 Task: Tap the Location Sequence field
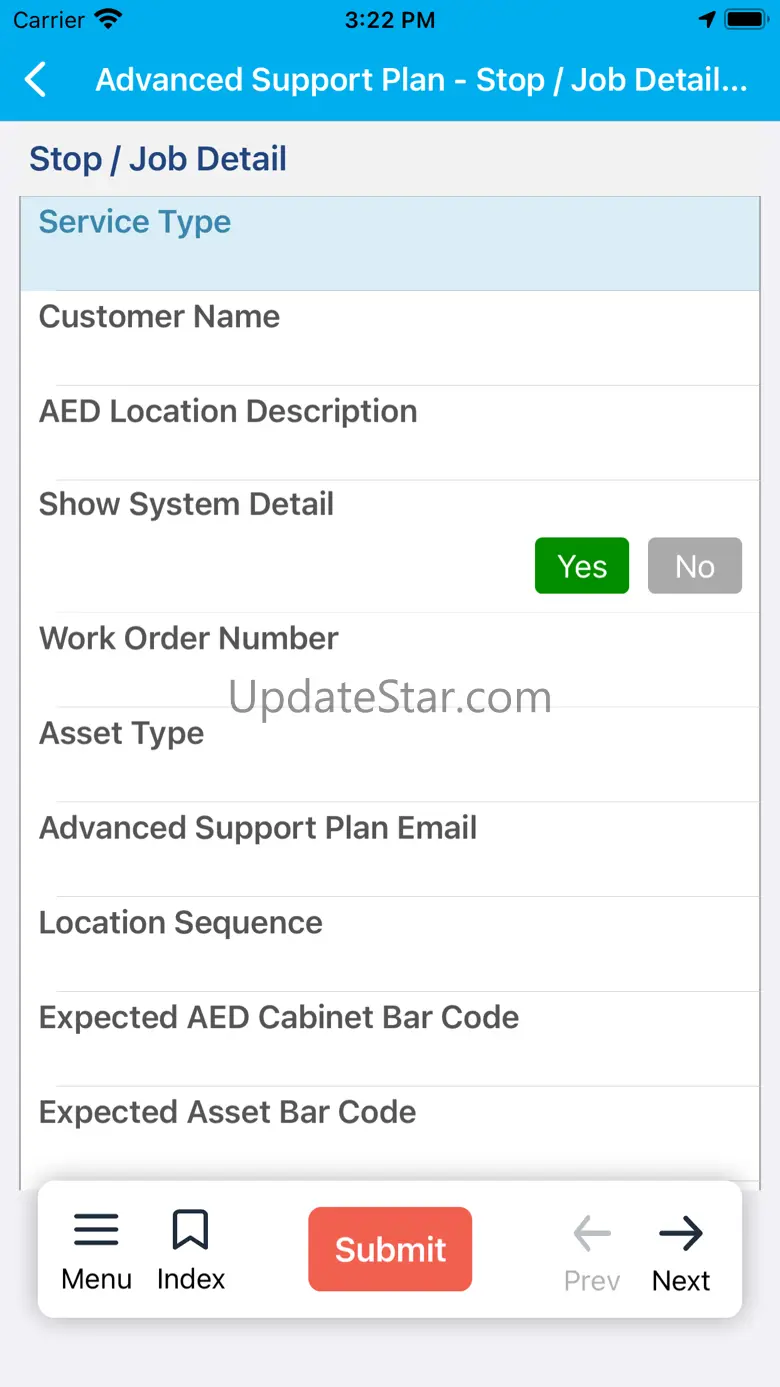[390, 943]
